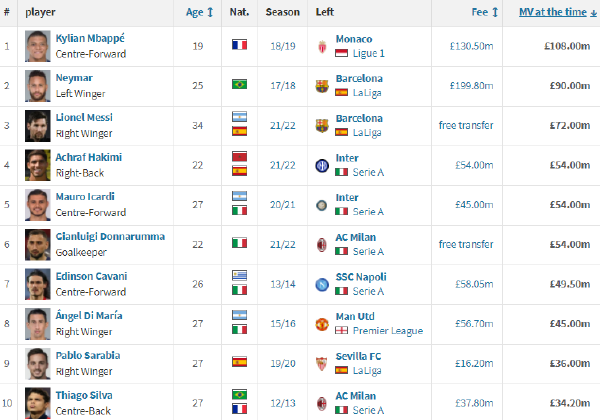Click Mbappé's £130.50m fee link
The image size is (600, 420).
click(x=471, y=46)
